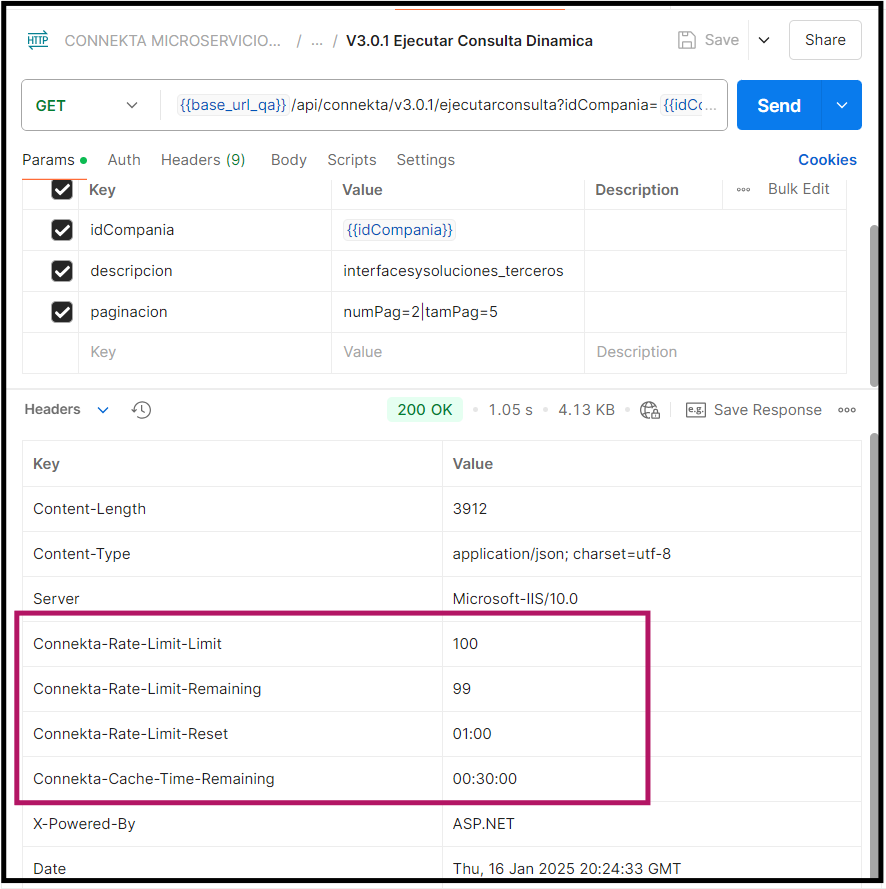This screenshot has width=886, height=889.
Task: Expand the Save options chevron
Action: click(x=764, y=40)
